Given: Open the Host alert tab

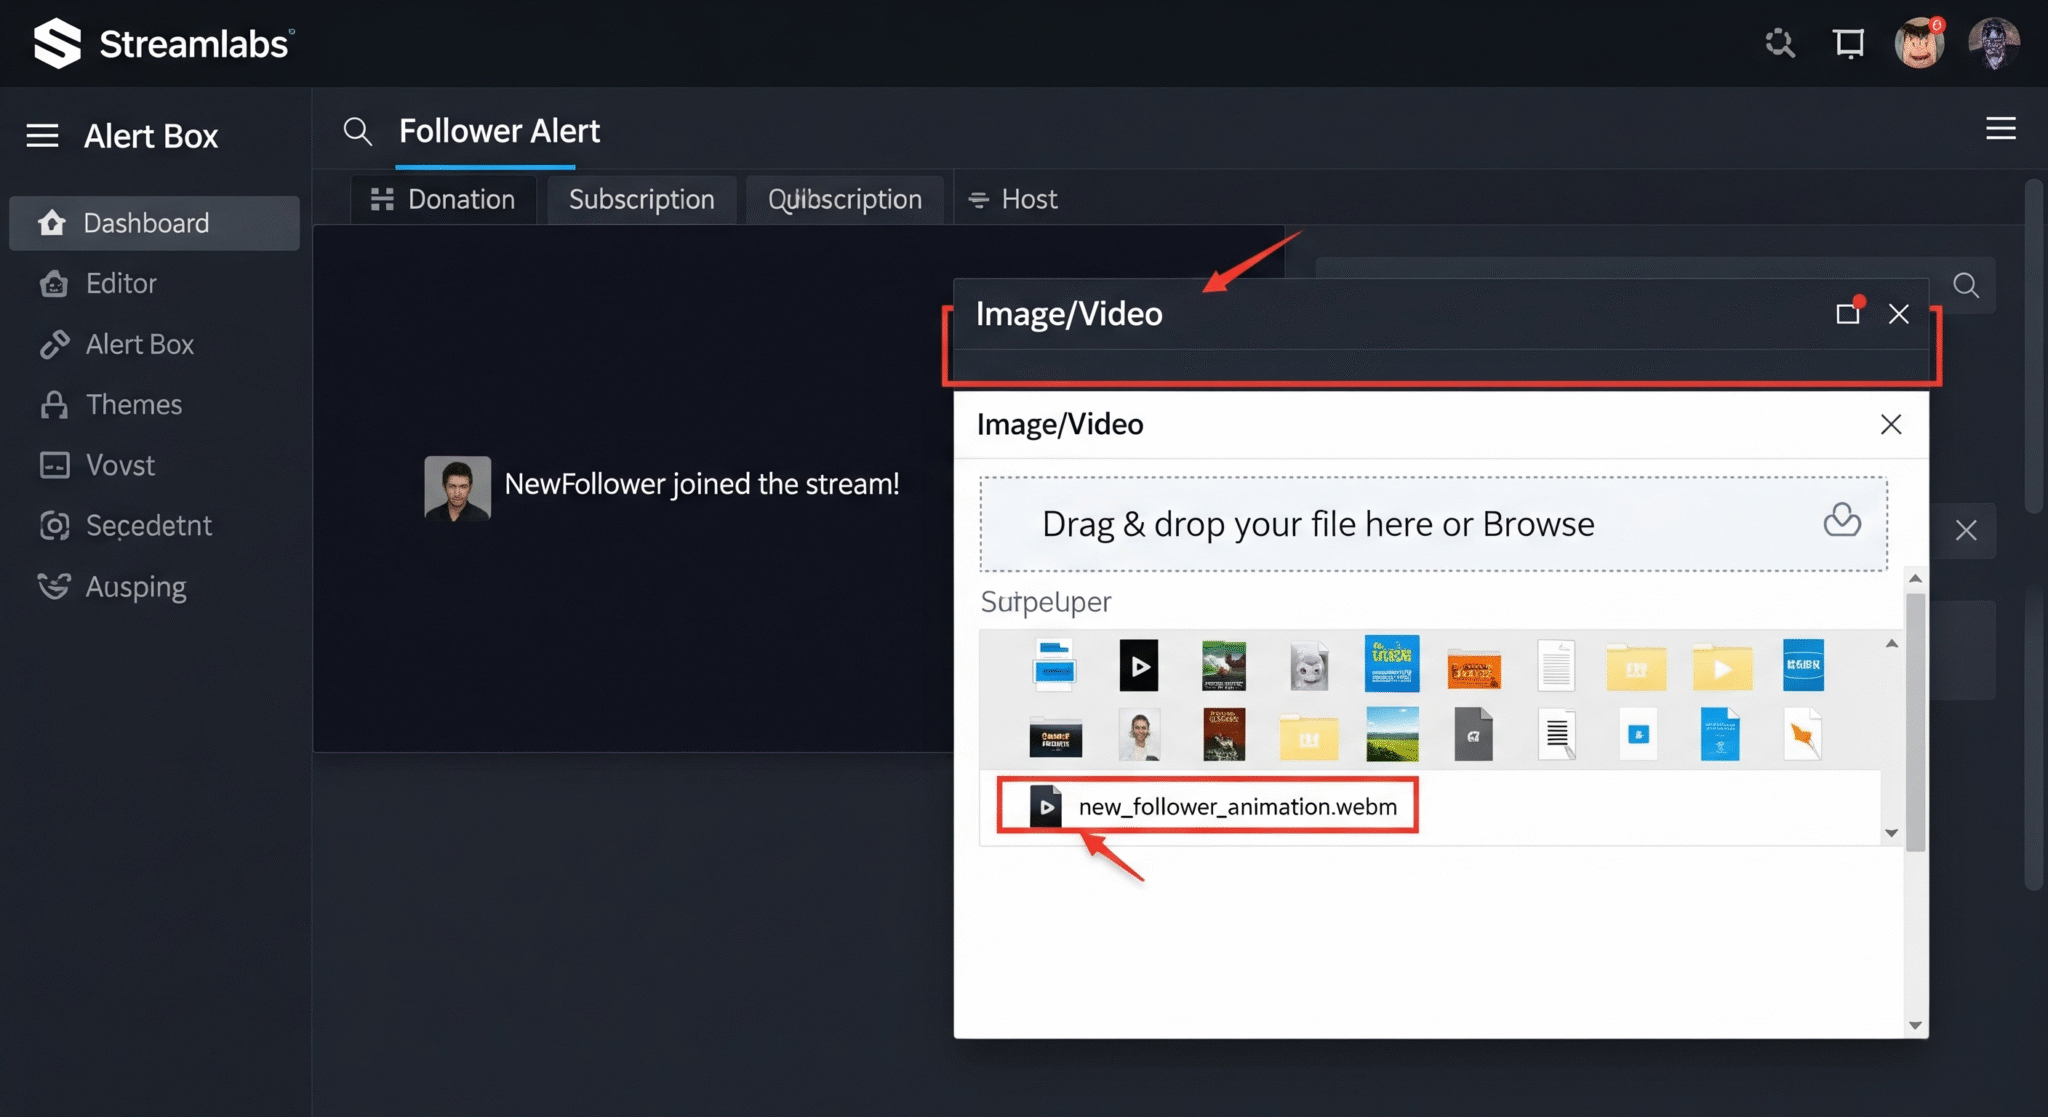Looking at the screenshot, I should tap(1028, 199).
